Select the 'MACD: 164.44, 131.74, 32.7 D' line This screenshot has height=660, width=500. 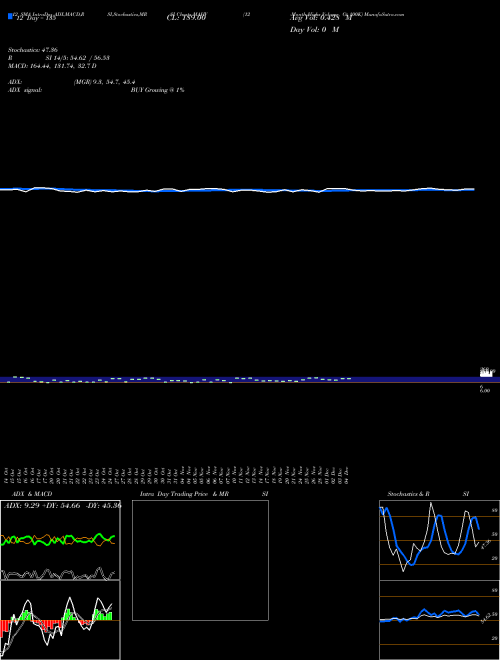click(x=52, y=66)
